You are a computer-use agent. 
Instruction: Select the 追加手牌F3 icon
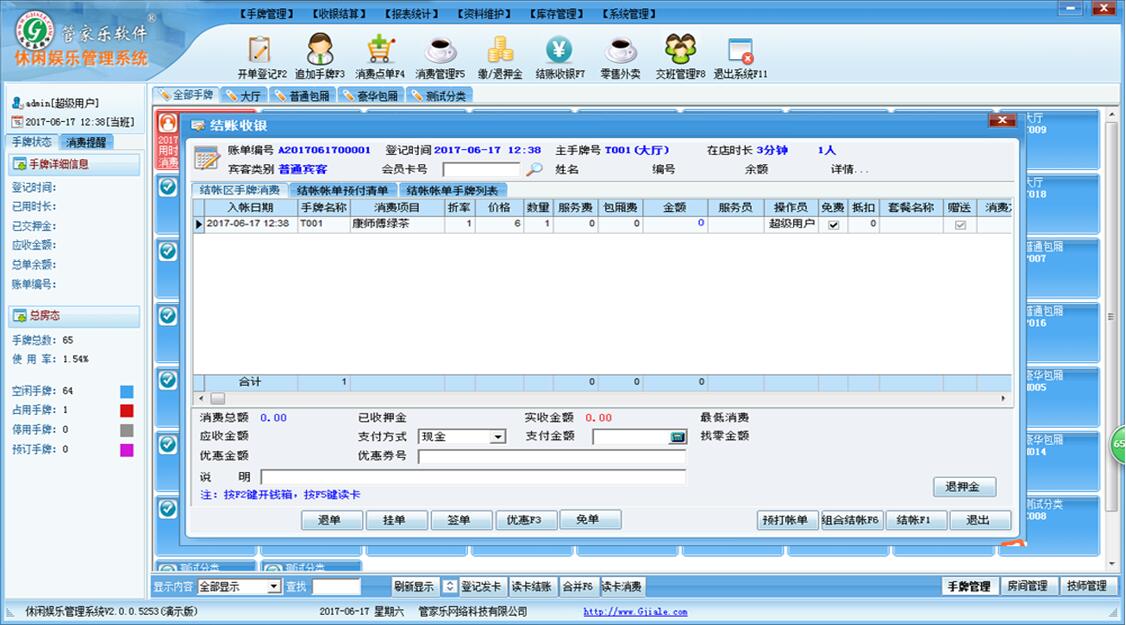(x=320, y=54)
